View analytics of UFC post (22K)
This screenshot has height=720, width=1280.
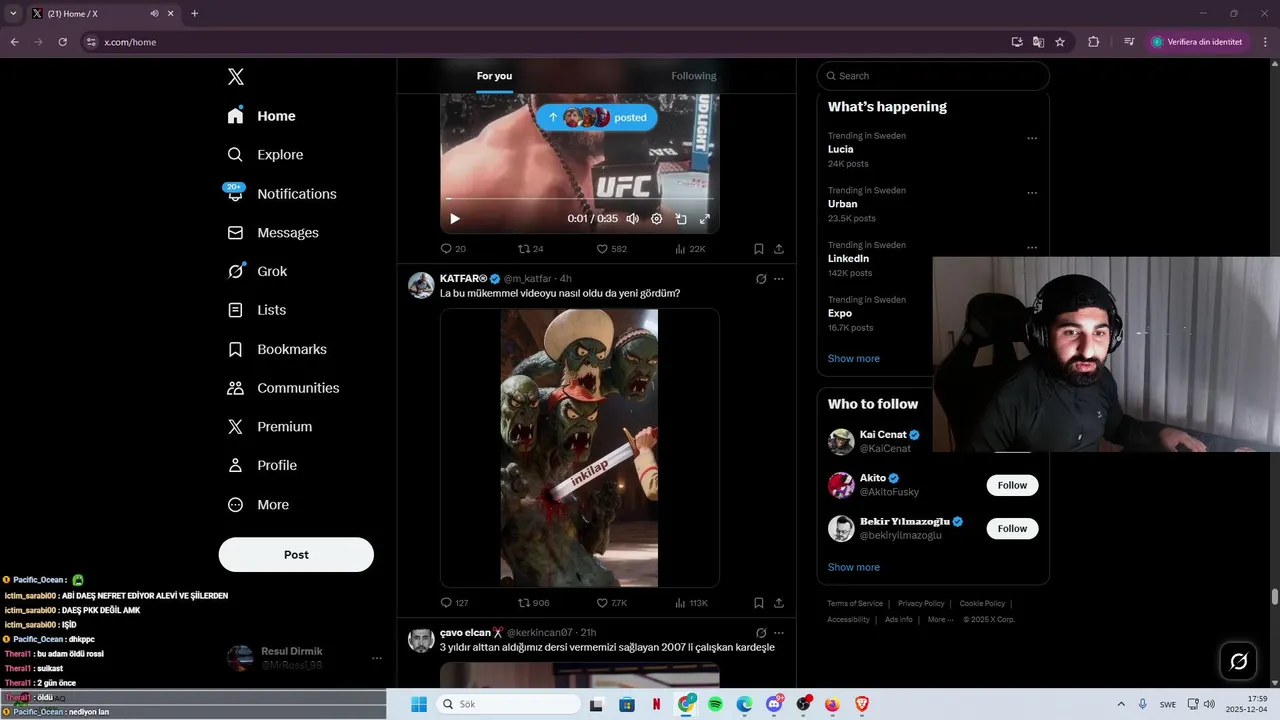(690, 249)
